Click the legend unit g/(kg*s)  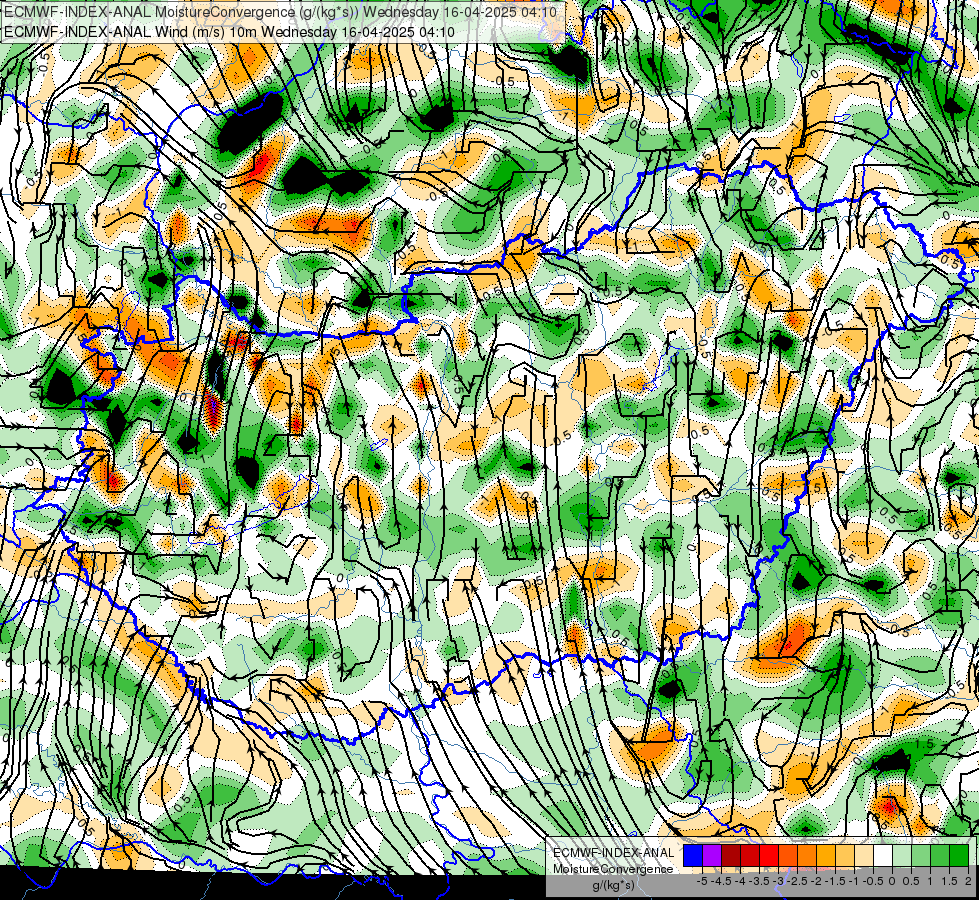pyautogui.click(x=614, y=885)
